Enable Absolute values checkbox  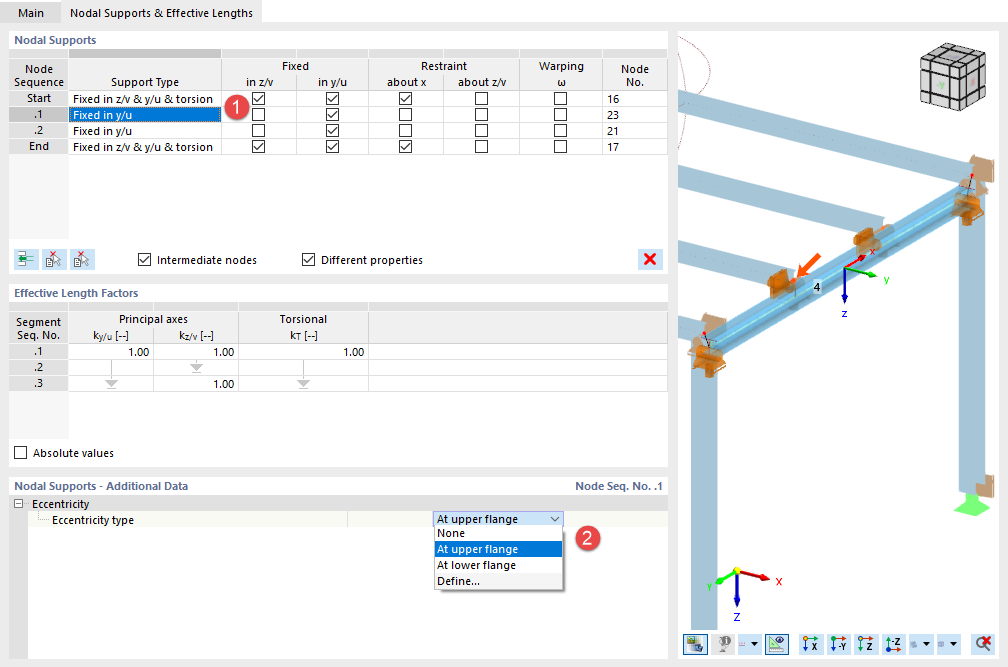tap(21, 453)
